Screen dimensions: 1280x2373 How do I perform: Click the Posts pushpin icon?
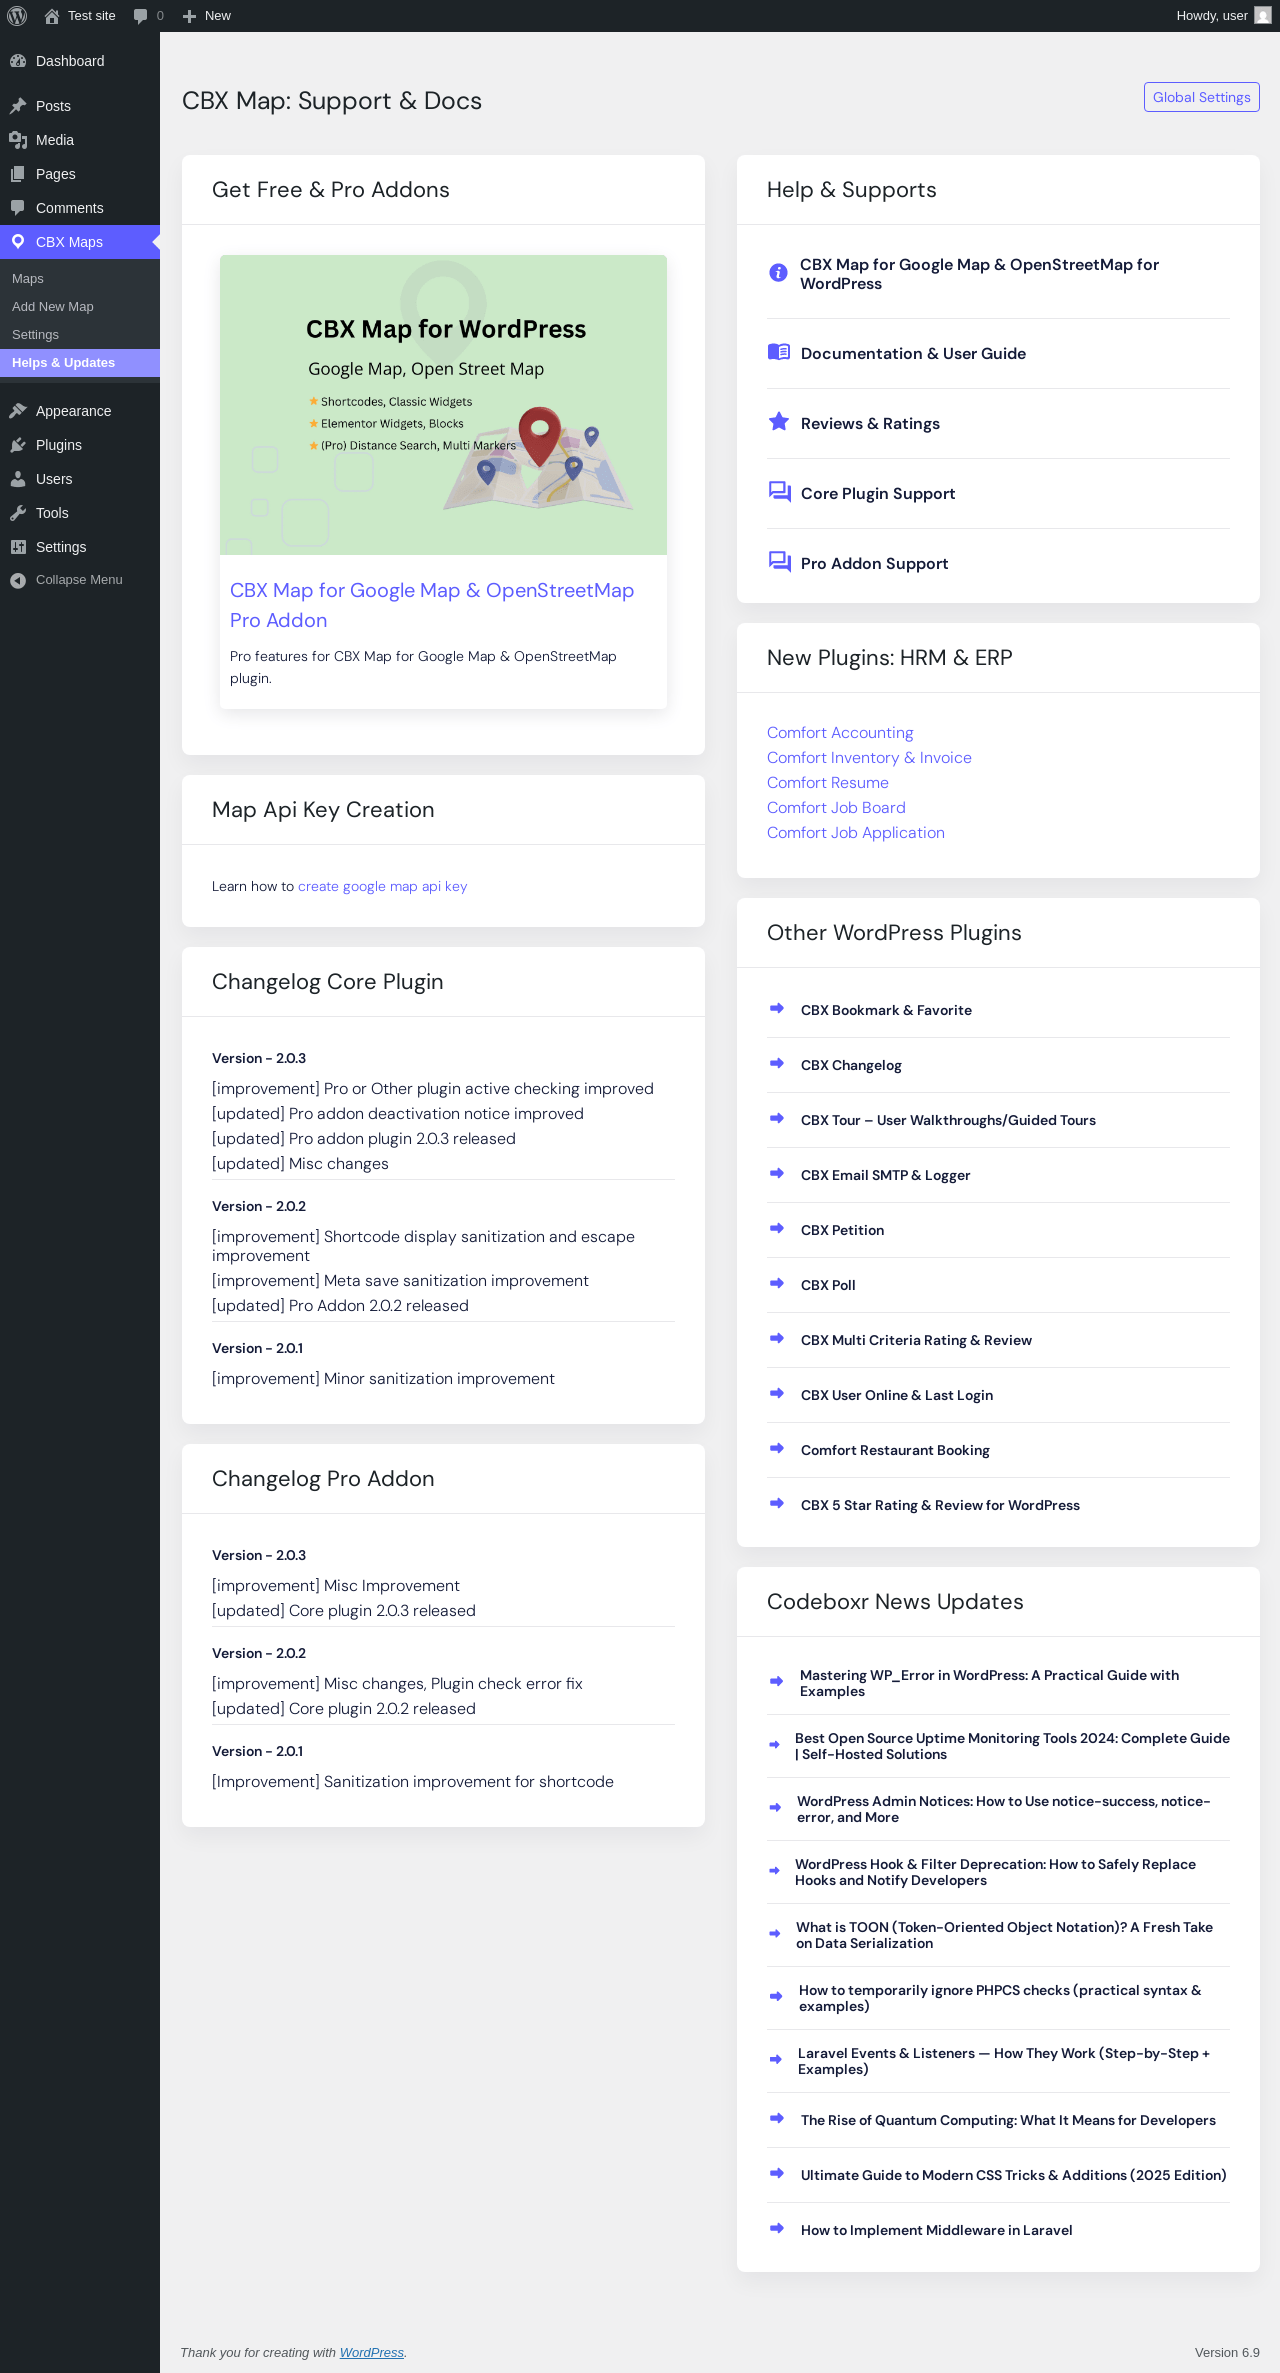18,106
